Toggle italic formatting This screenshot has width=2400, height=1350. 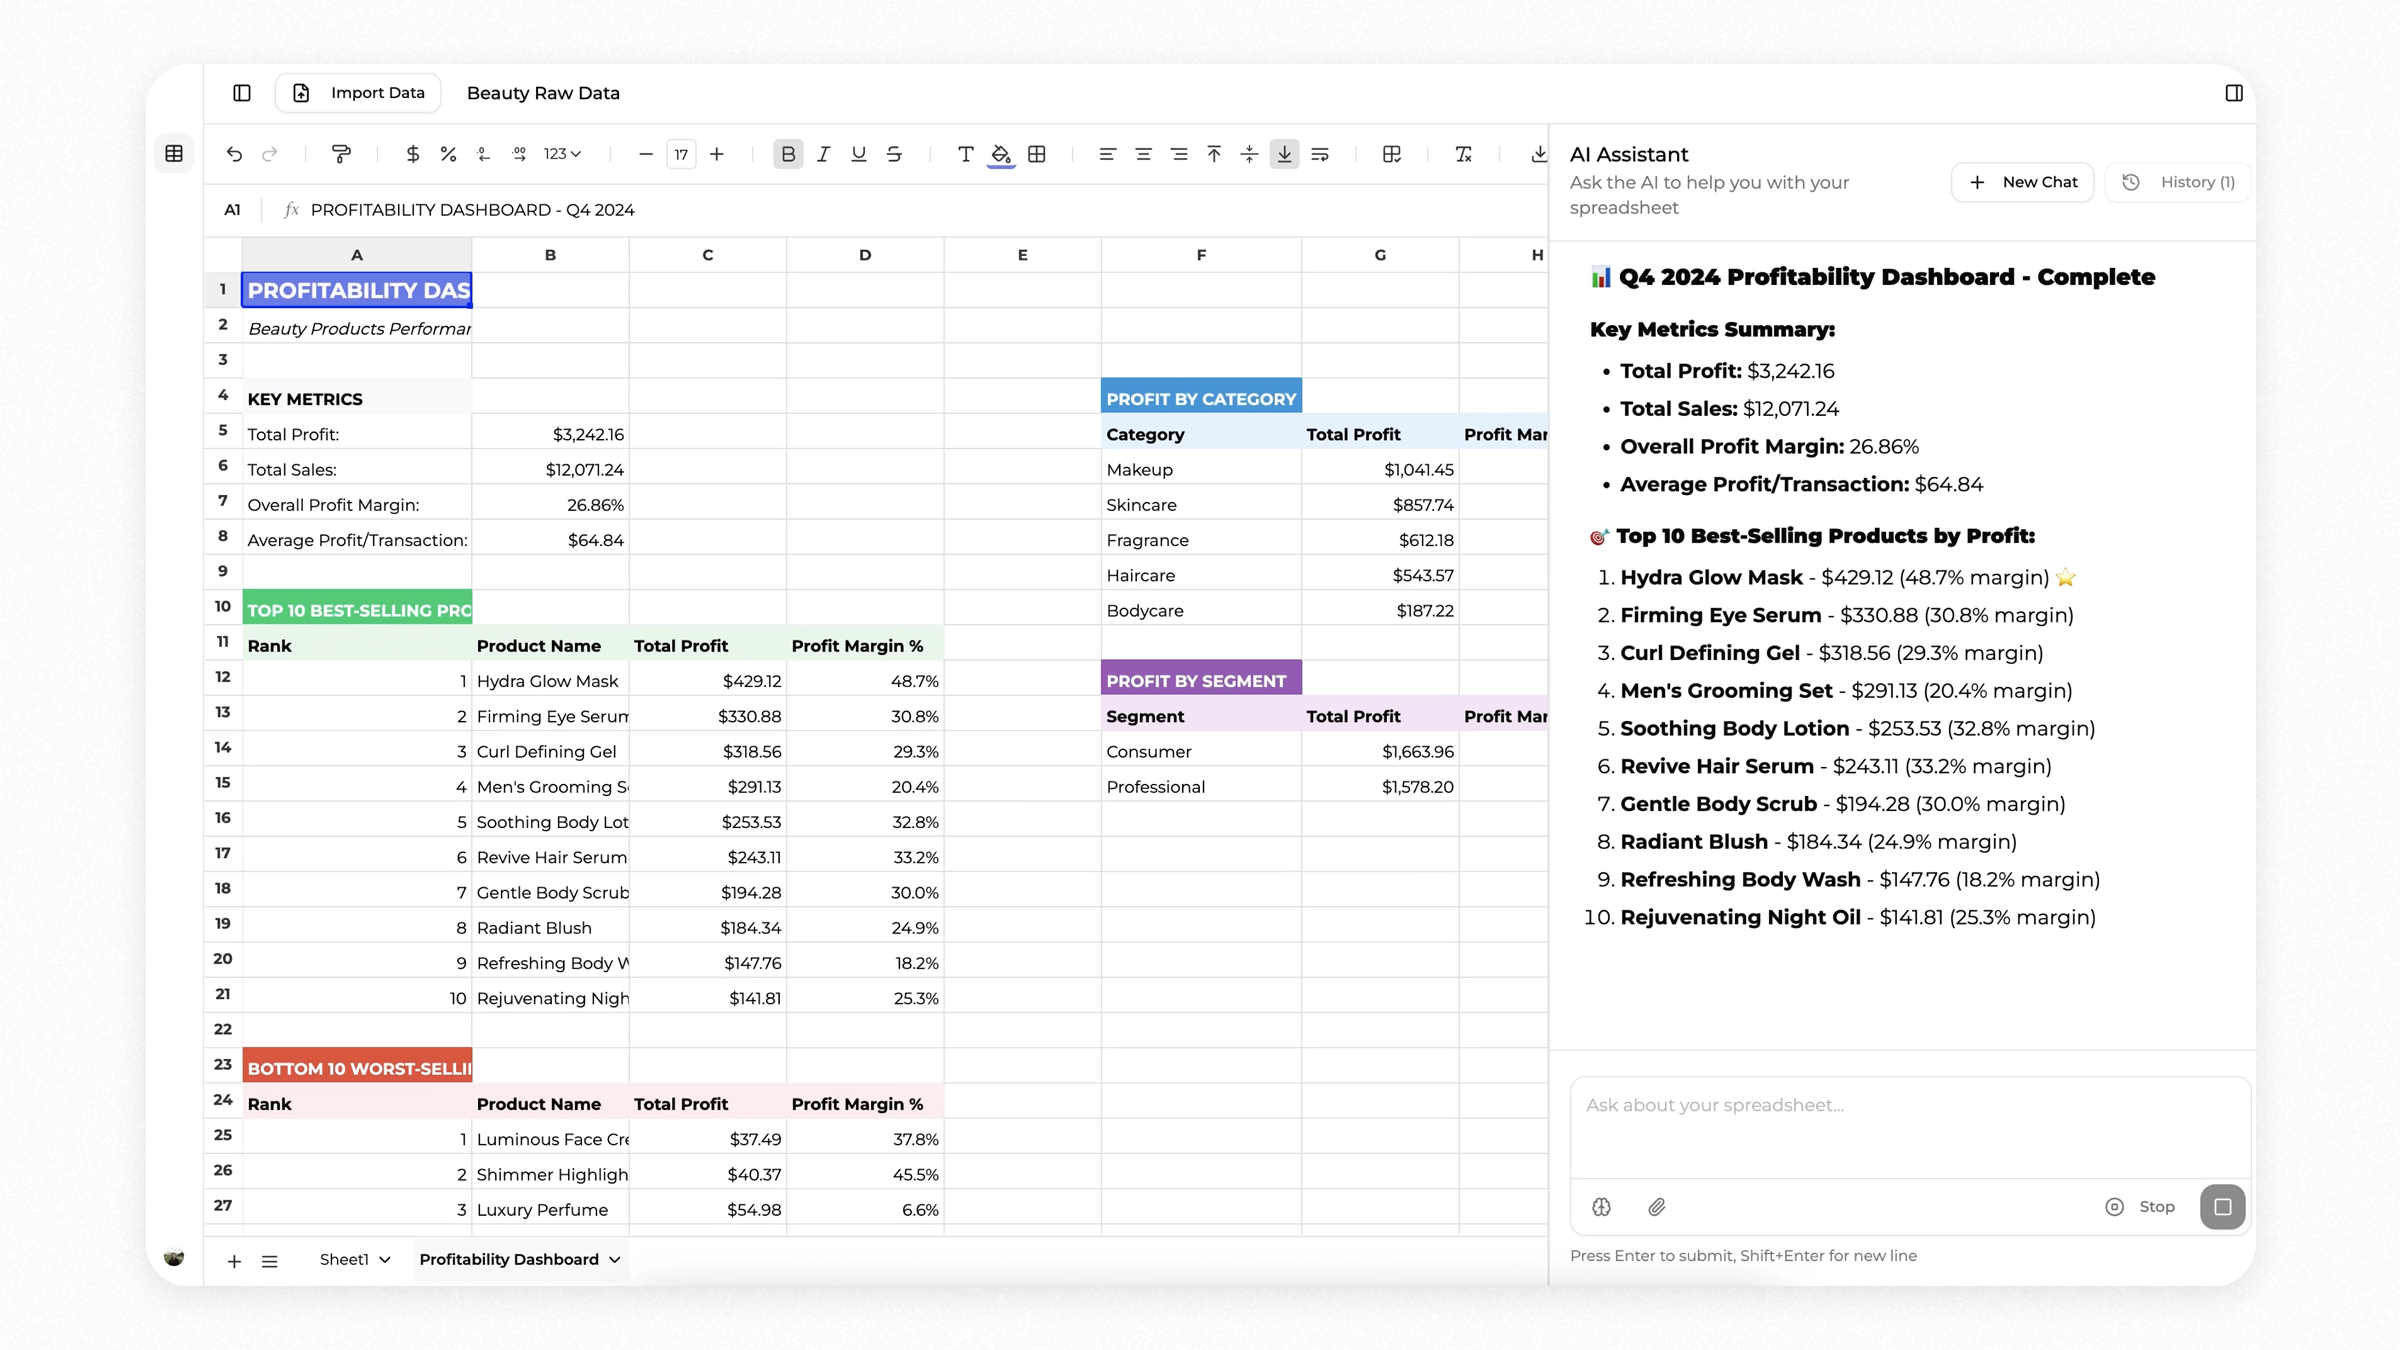(823, 154)
